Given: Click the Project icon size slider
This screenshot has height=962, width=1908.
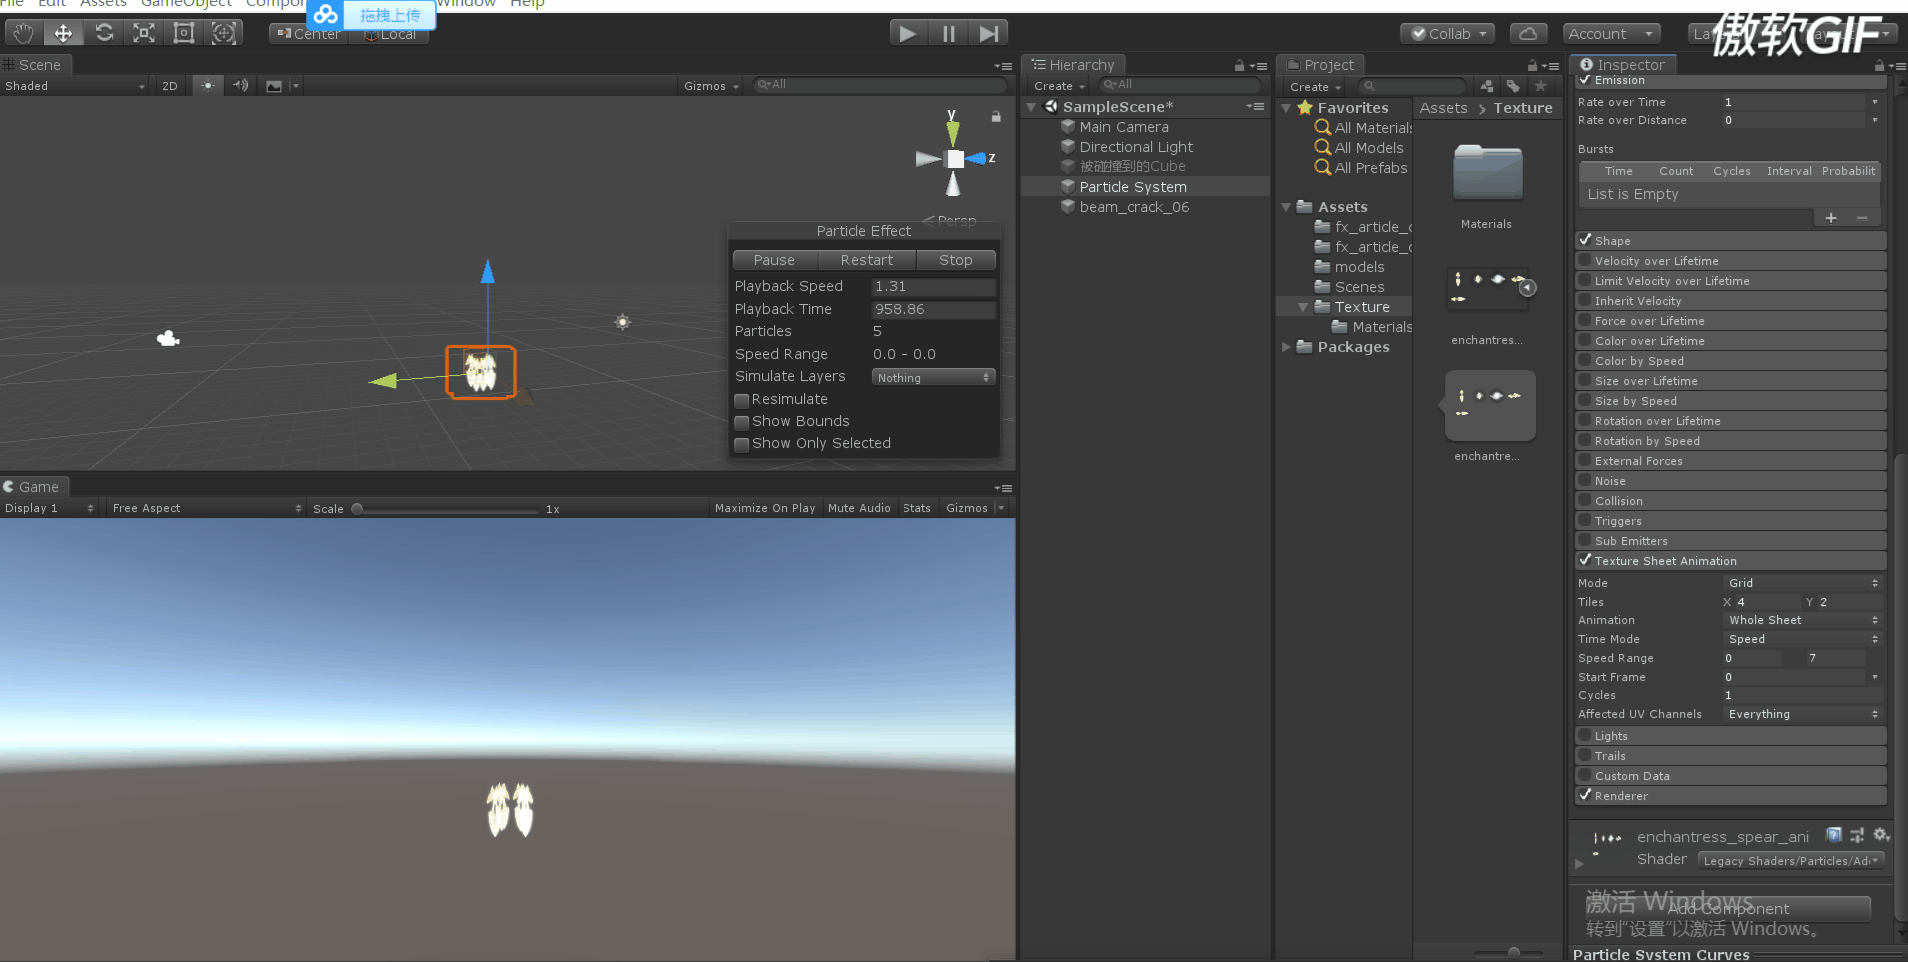Looking at the screenshot, I should click(1514, 952).
